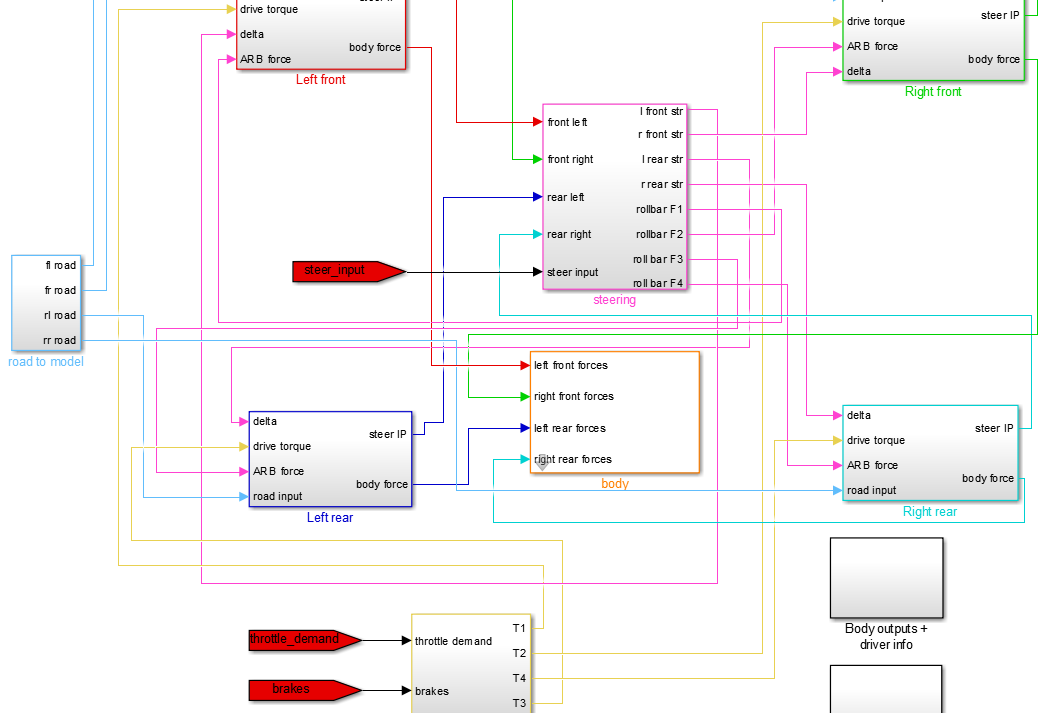This screenshot has height=713, width=1051.
Task: Click the Body outputs + driver info block
Action: (886, 578)
